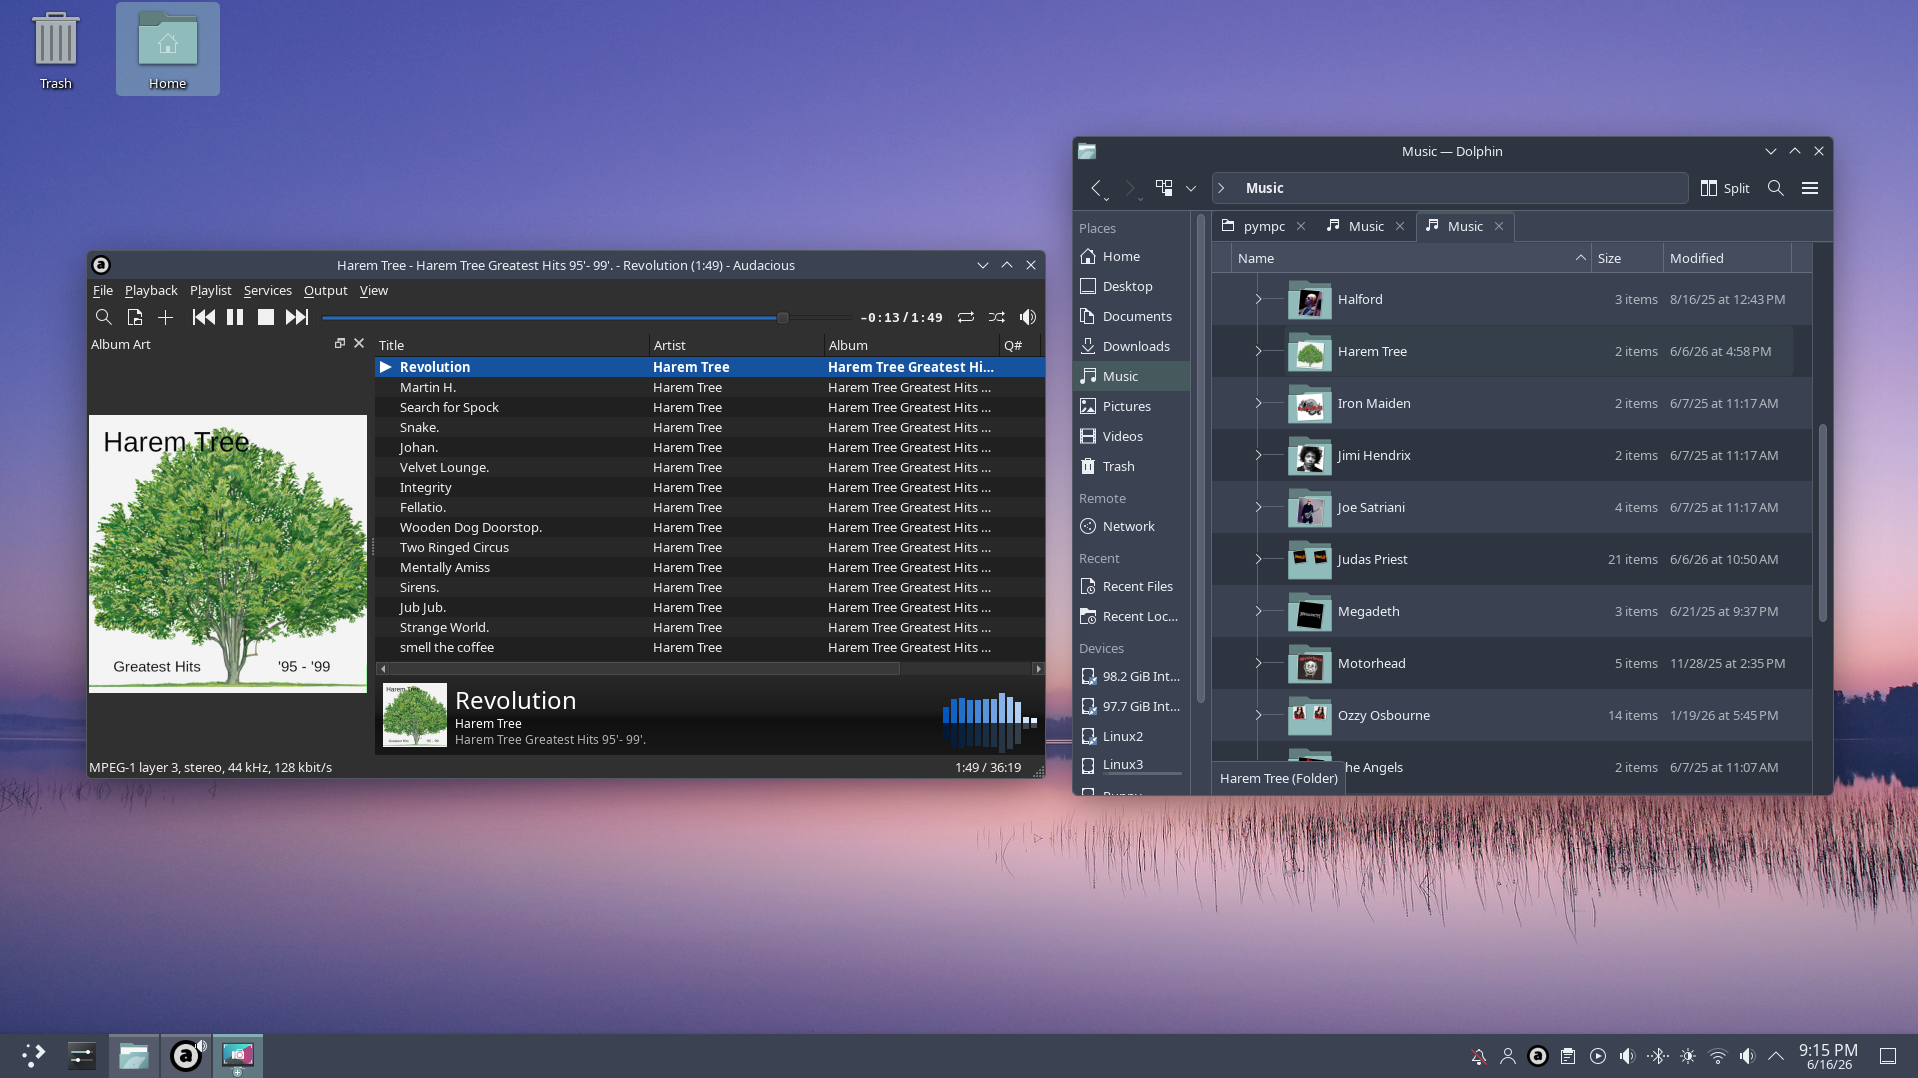Screen dimensions: 1918x1078
Task: Open the Playback menu in Audacious
Action: [151, 290]
